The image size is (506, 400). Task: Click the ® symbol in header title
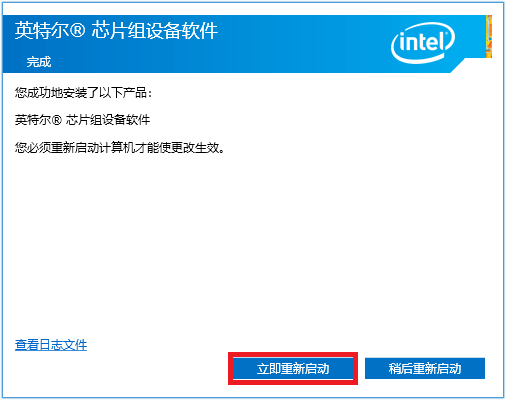point(78,31)
